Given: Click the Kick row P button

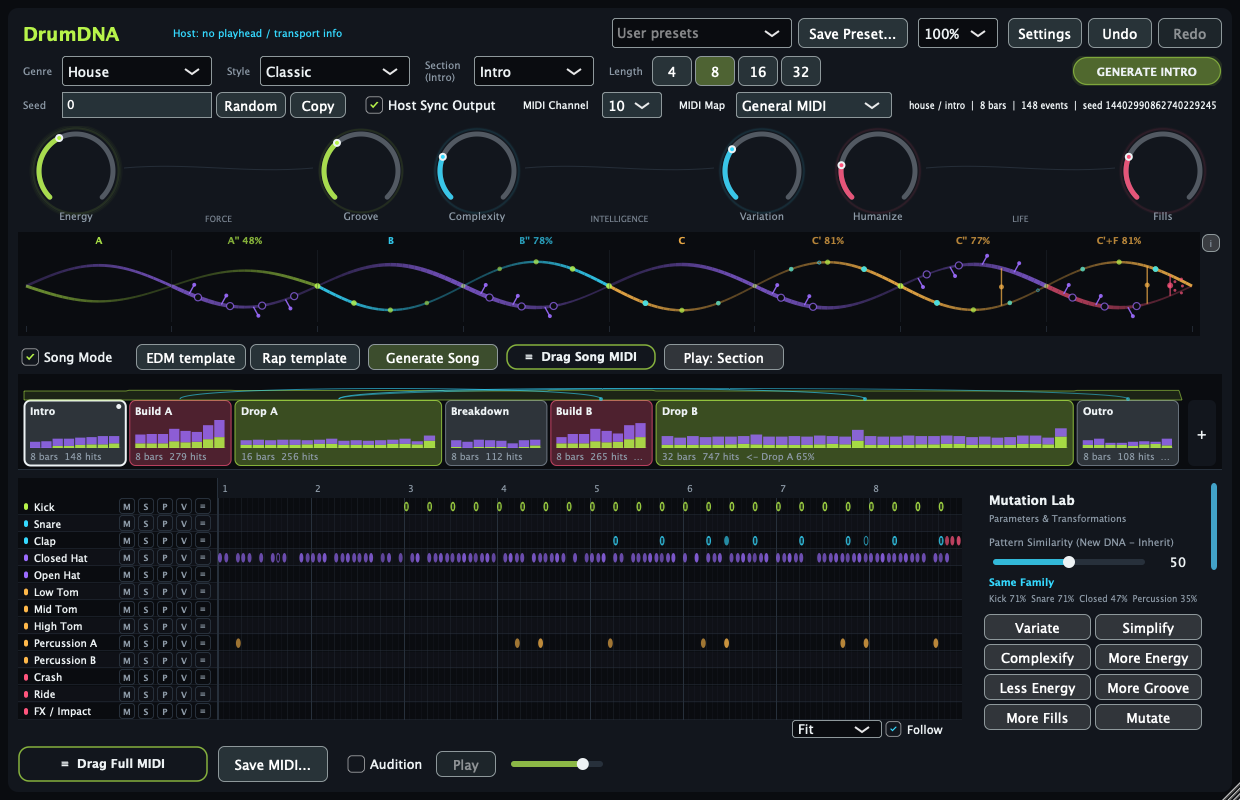Looking at the screenshot, I should point(165,507).
